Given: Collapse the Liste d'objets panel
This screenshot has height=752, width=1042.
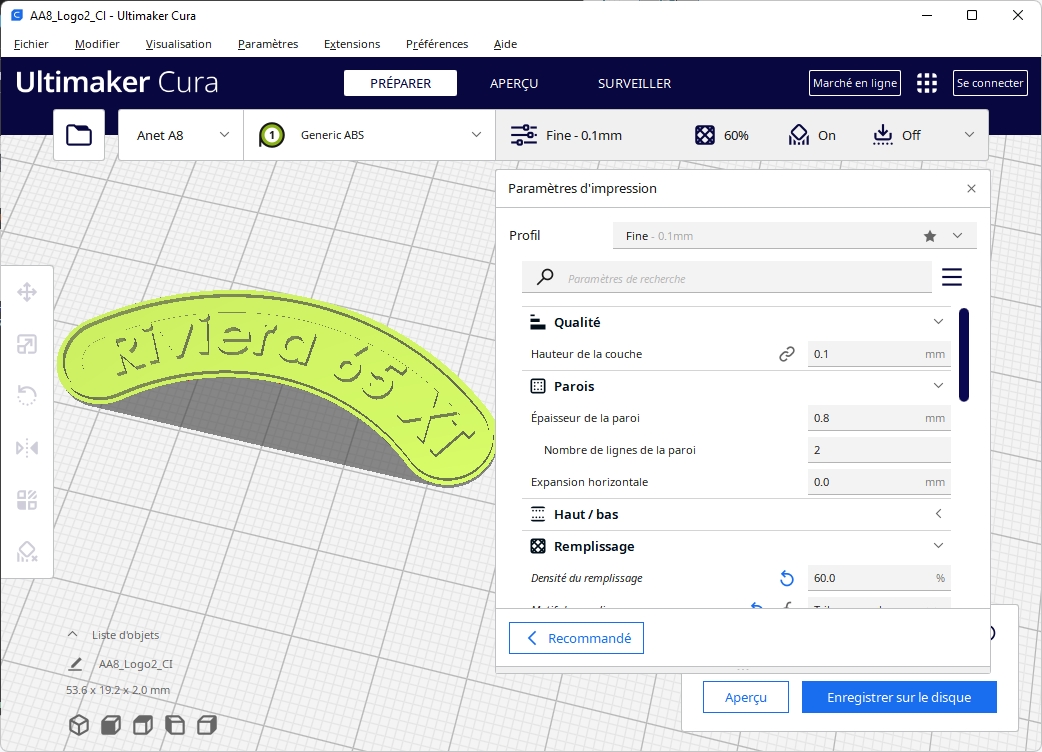Looking at the screenshot, I should click(72, 635).
